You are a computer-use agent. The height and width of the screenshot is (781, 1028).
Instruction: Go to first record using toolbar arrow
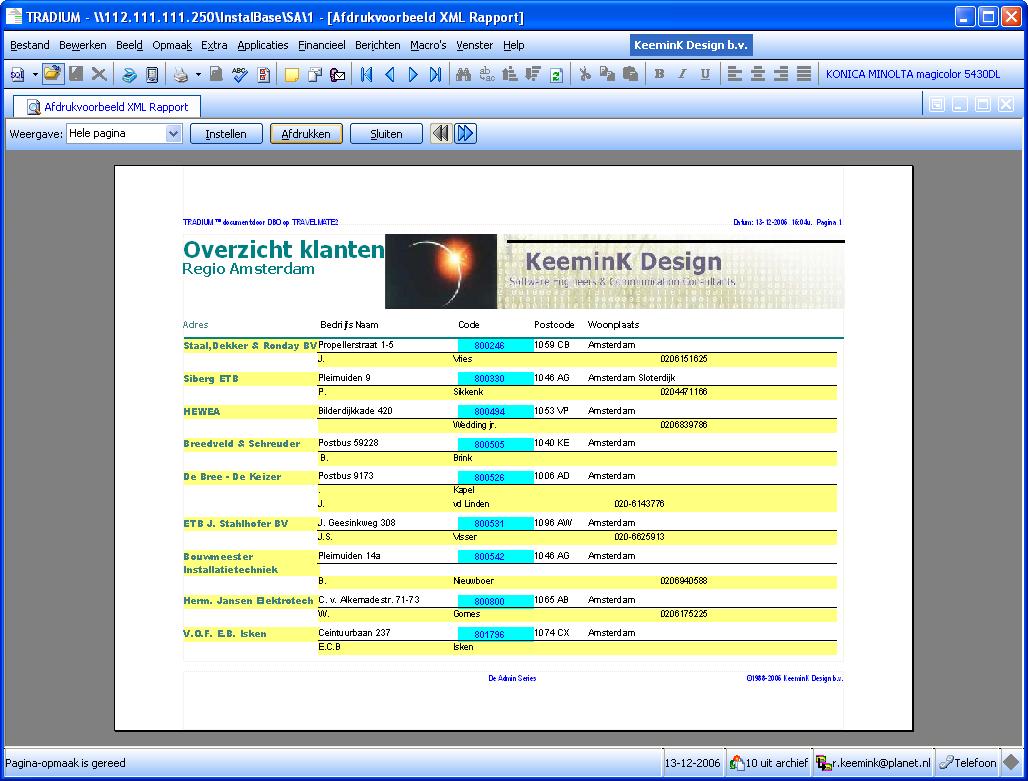367,74
